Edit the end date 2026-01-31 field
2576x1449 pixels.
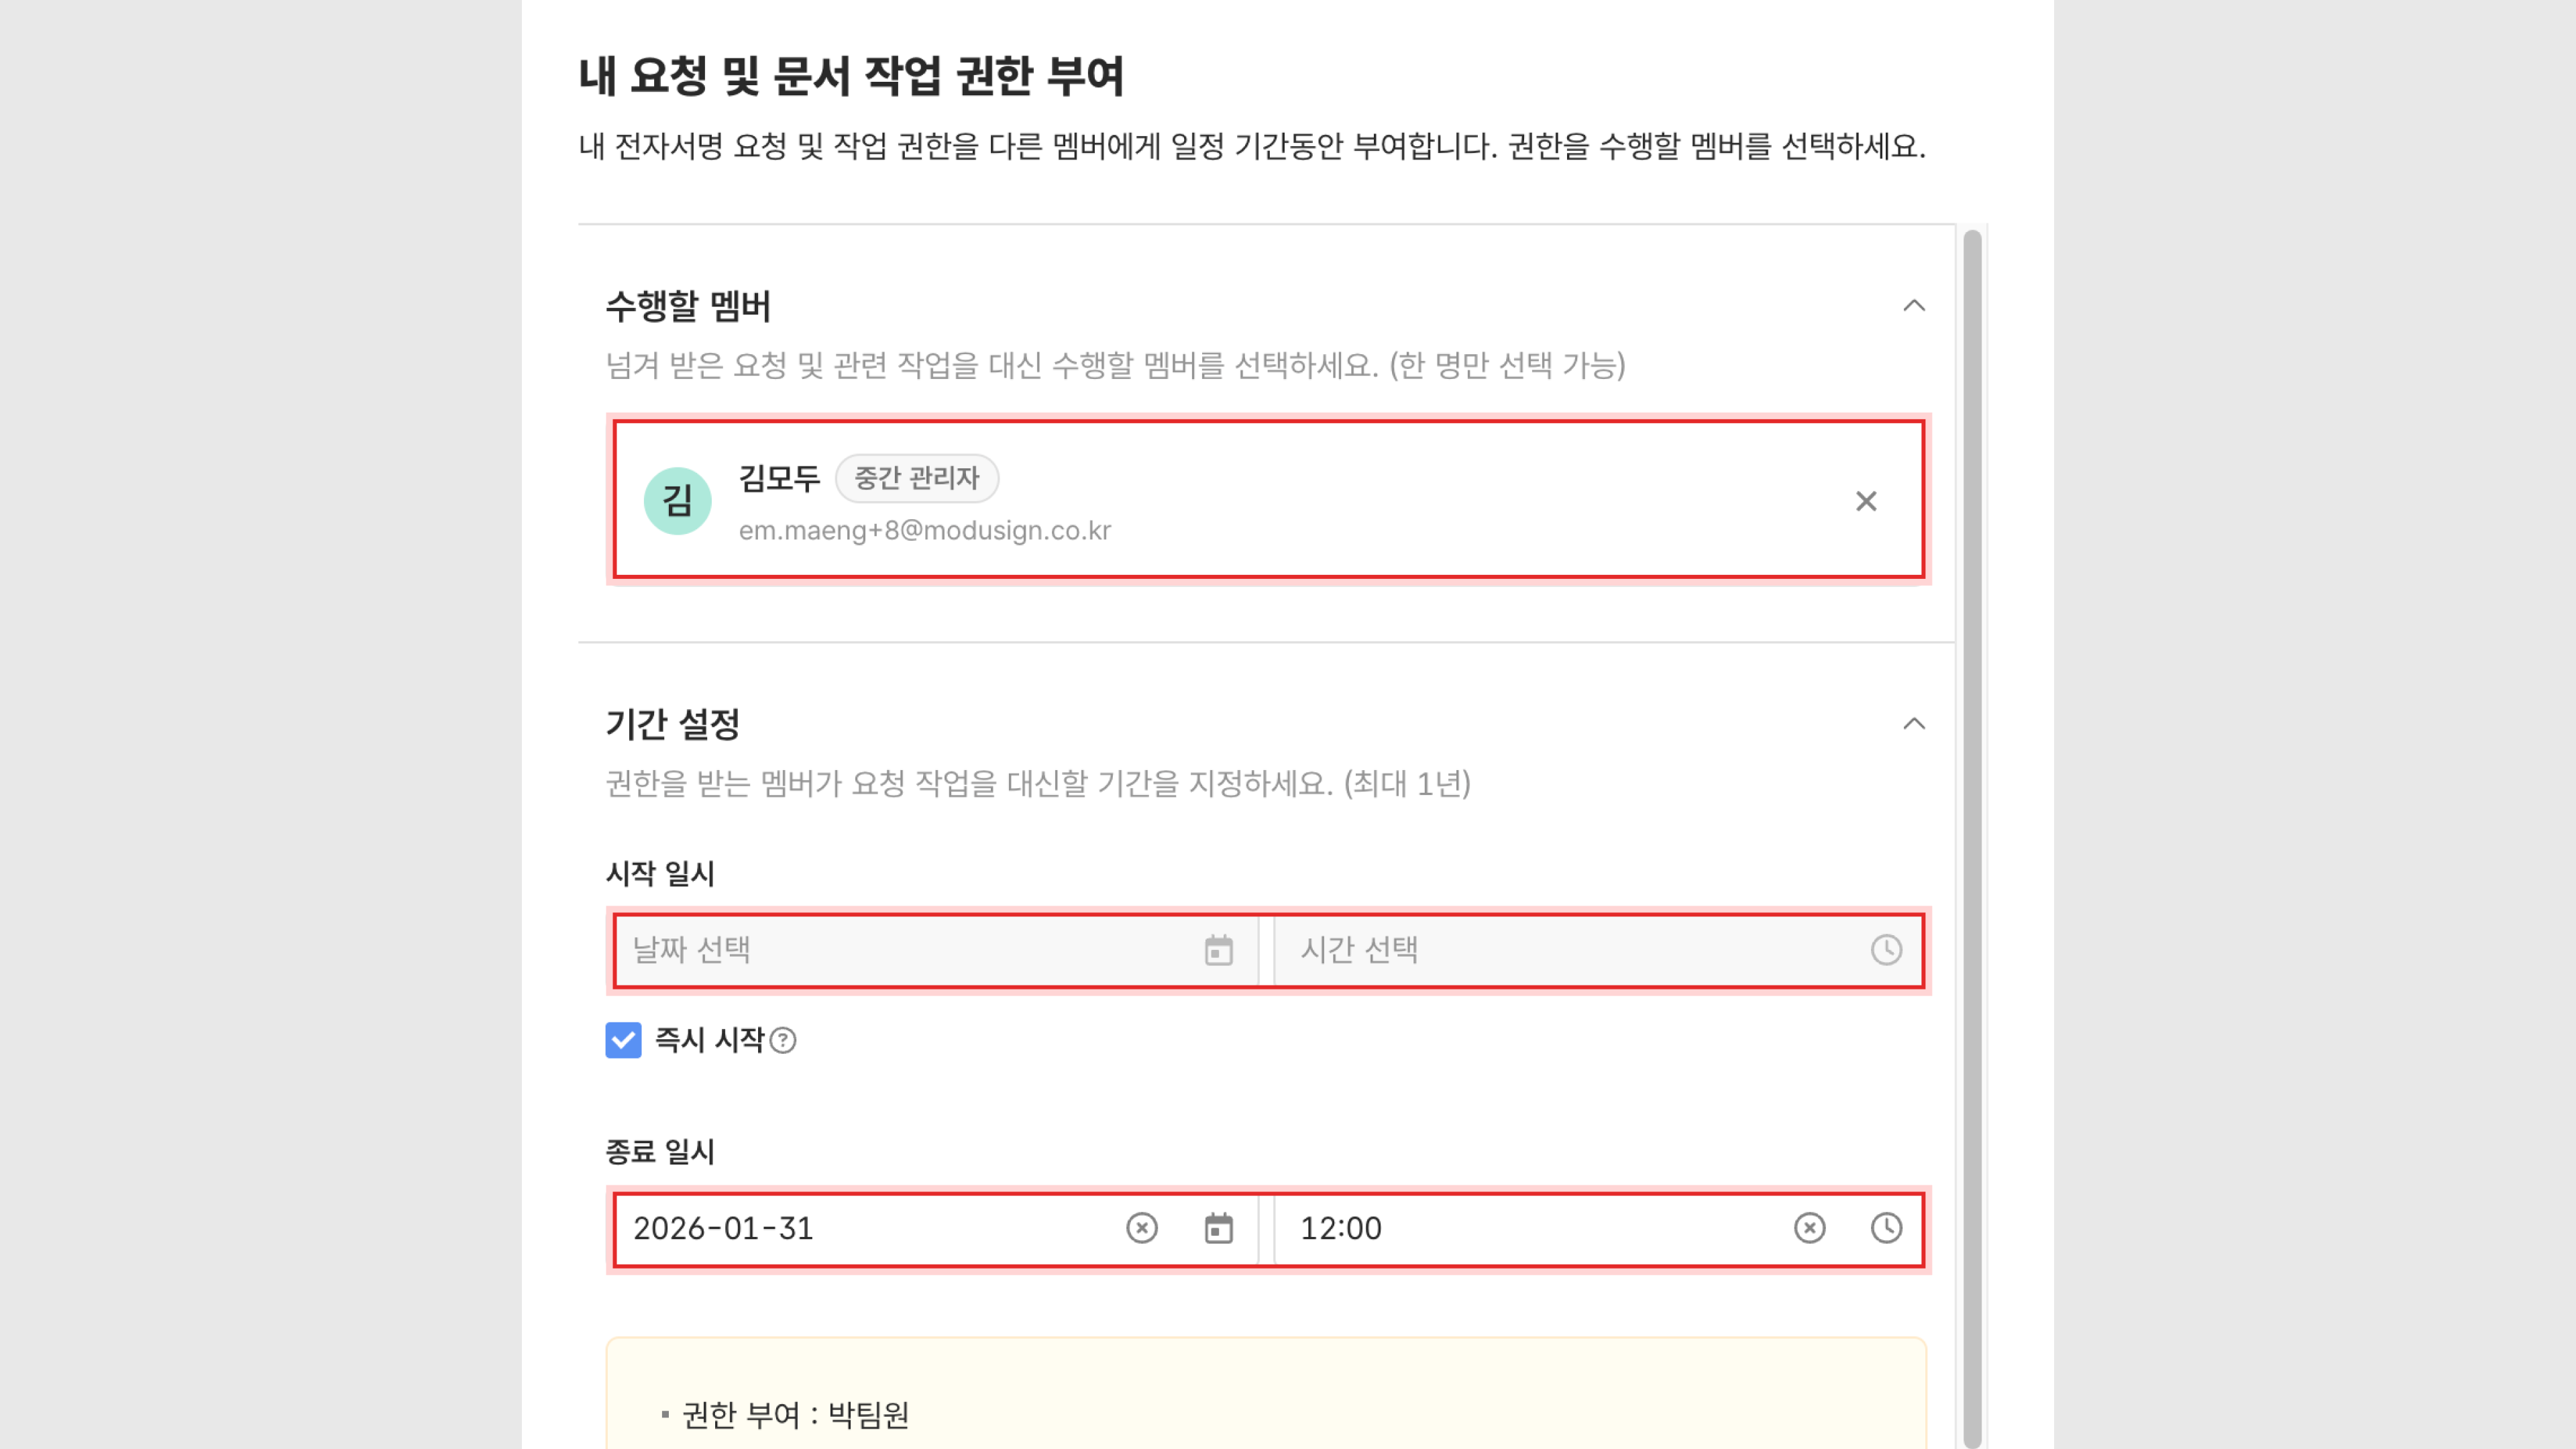[860, 1228]
